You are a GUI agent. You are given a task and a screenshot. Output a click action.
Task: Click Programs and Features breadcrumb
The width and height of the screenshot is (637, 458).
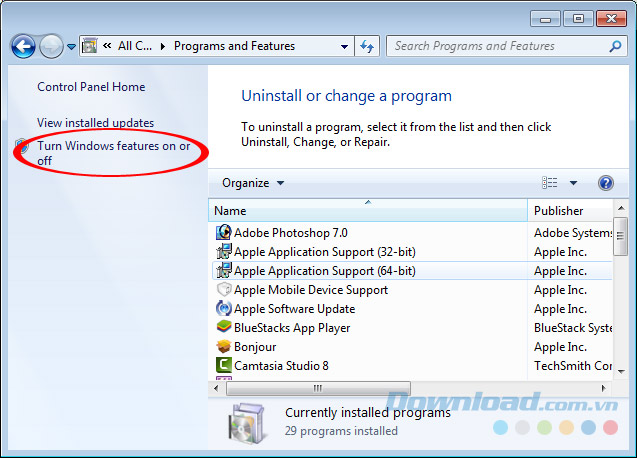point(234,46)
